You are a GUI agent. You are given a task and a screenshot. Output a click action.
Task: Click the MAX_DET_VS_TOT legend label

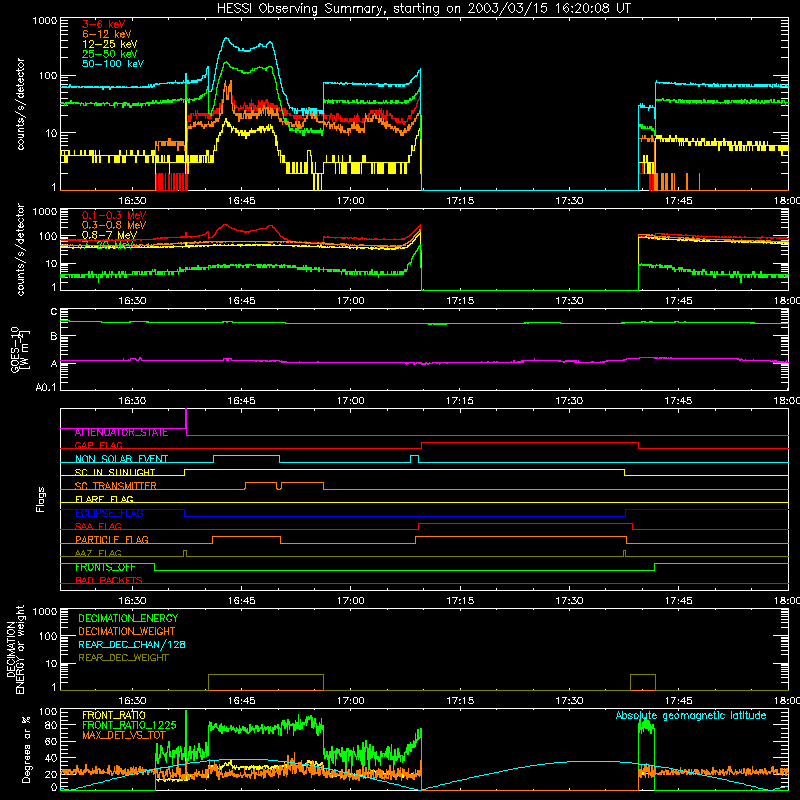tap(124, 735)
